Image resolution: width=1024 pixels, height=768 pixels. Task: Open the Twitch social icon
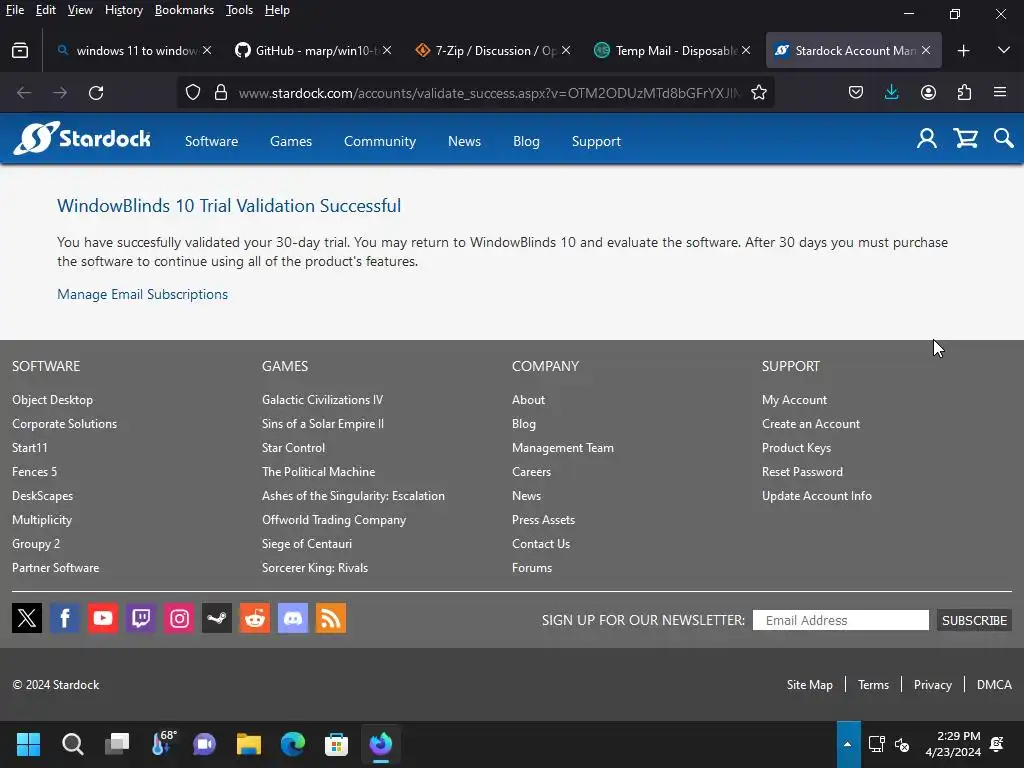[141, 618]
